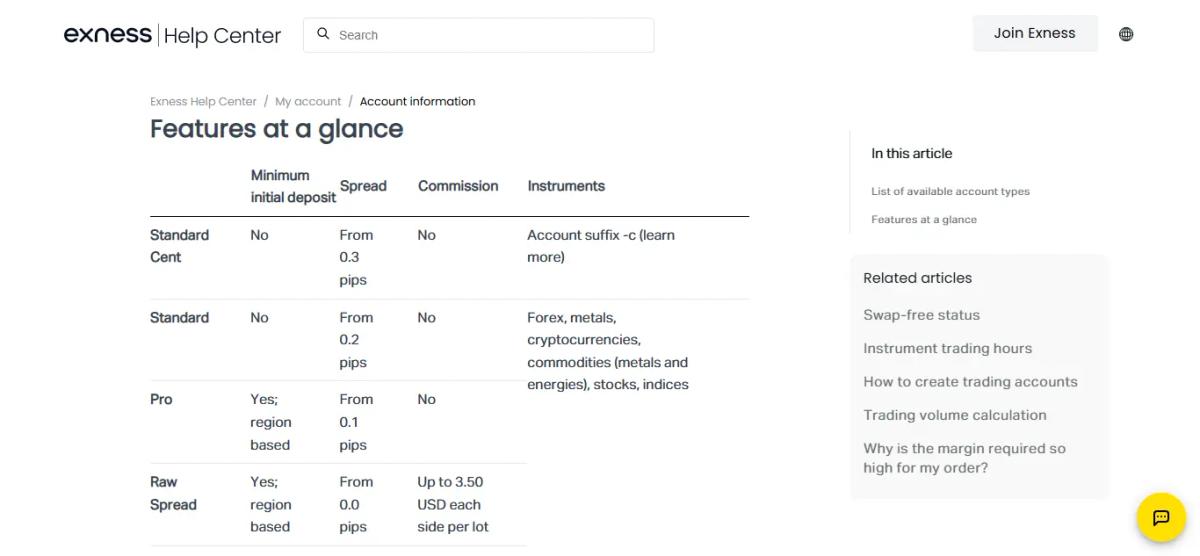Focus the Search input field
Image resolution: width=1200 pixels, height=556 pixels.
coord(478,35)
